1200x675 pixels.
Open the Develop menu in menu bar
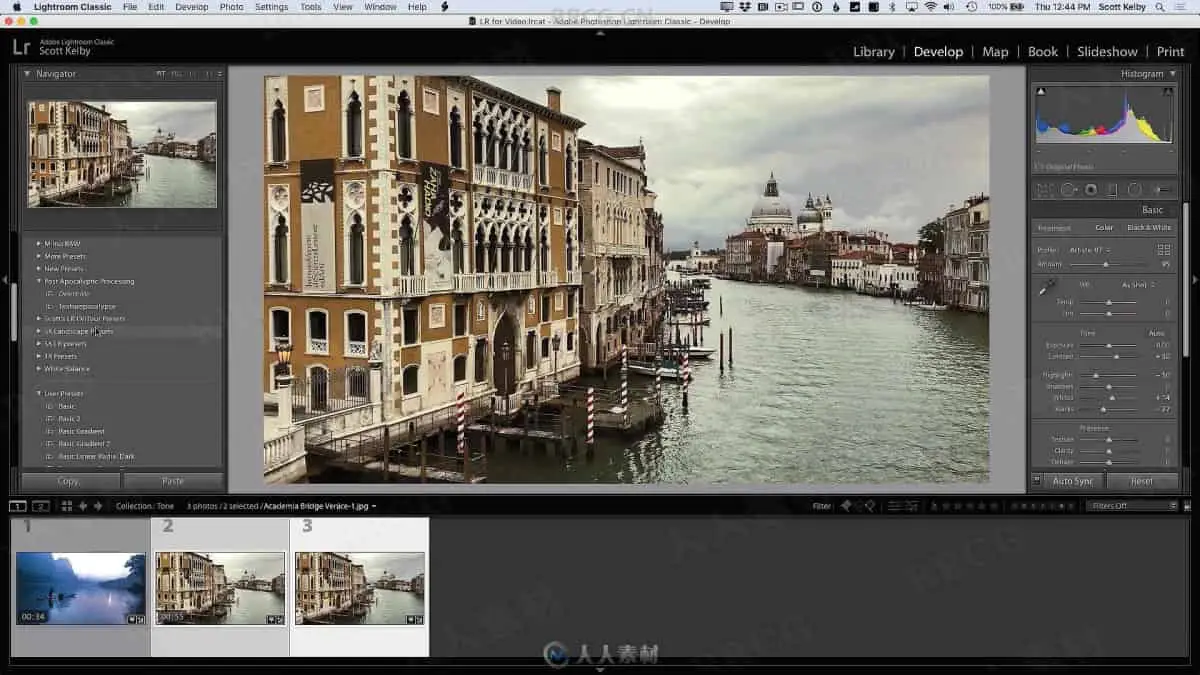coord(191,7)
